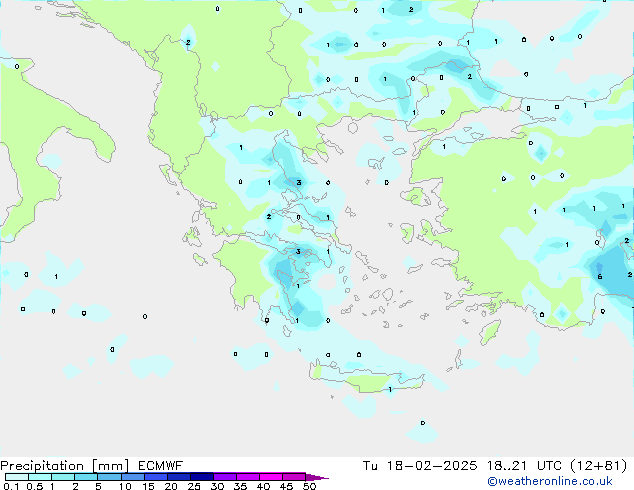Click the '(12+81)' forecast run text
The image size is (634, 490).
(x=599, y=466)
